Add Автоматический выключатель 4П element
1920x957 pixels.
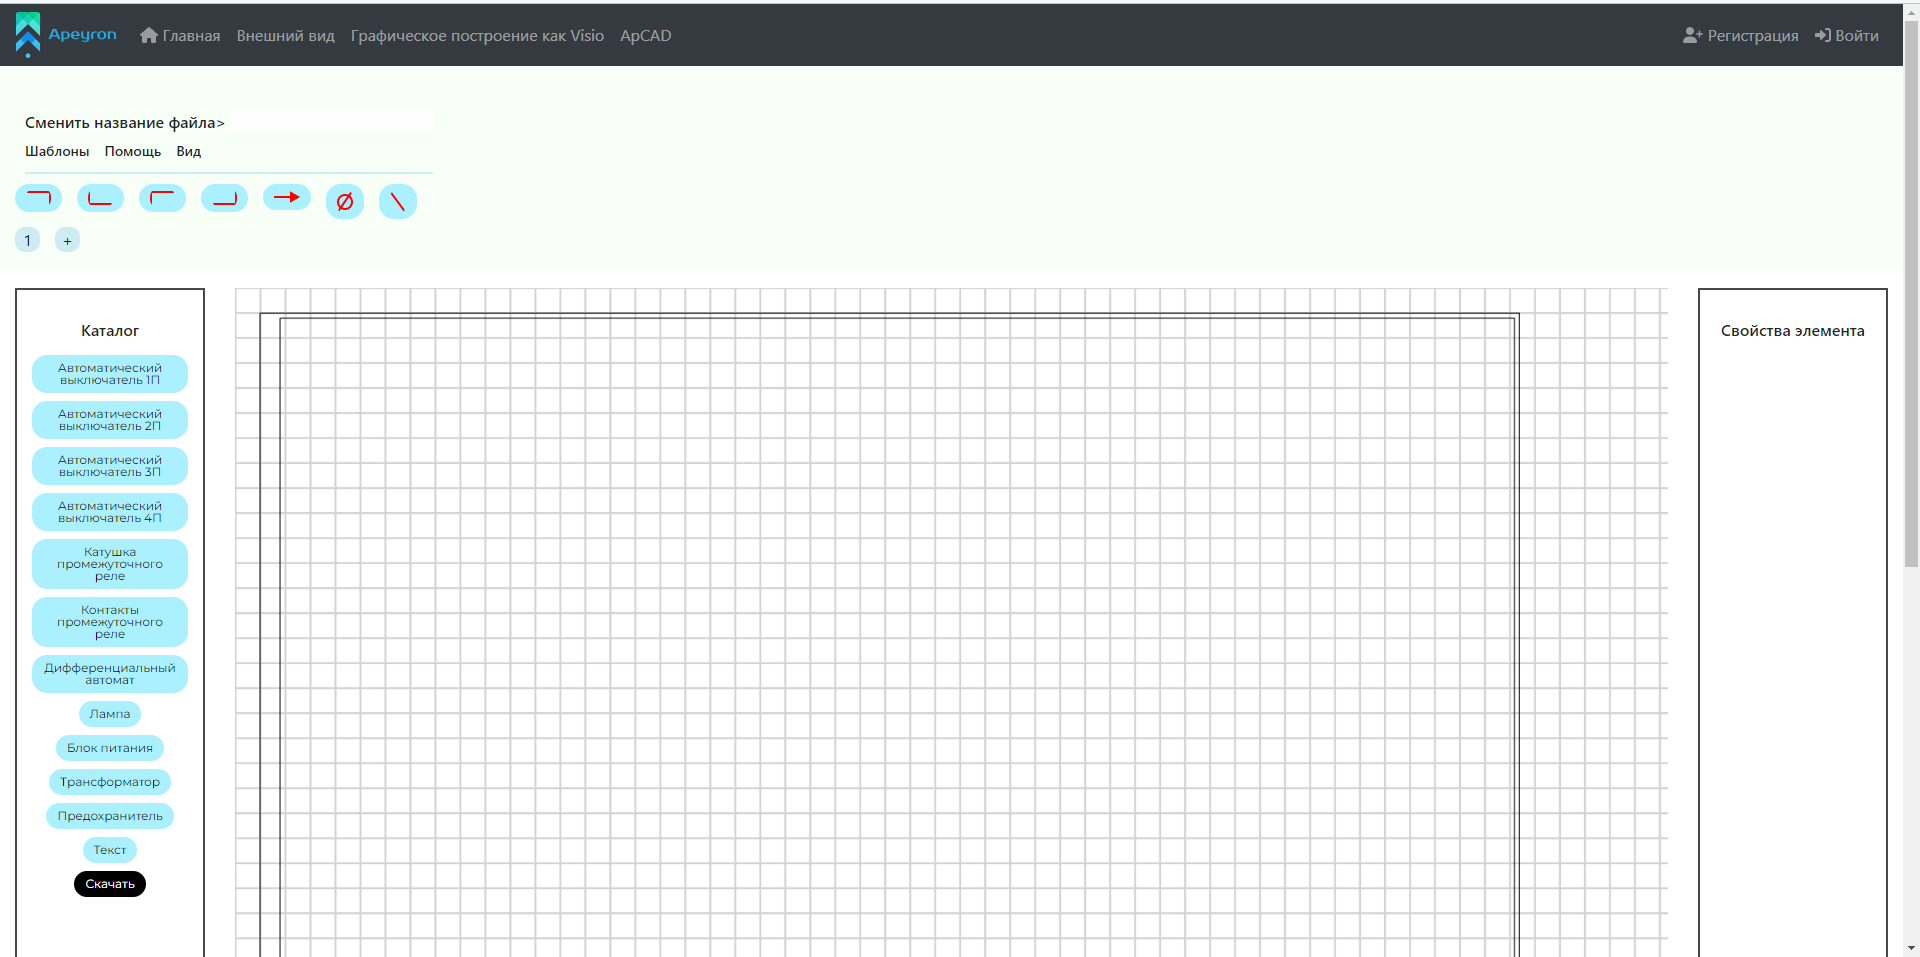tap(110, 512)
